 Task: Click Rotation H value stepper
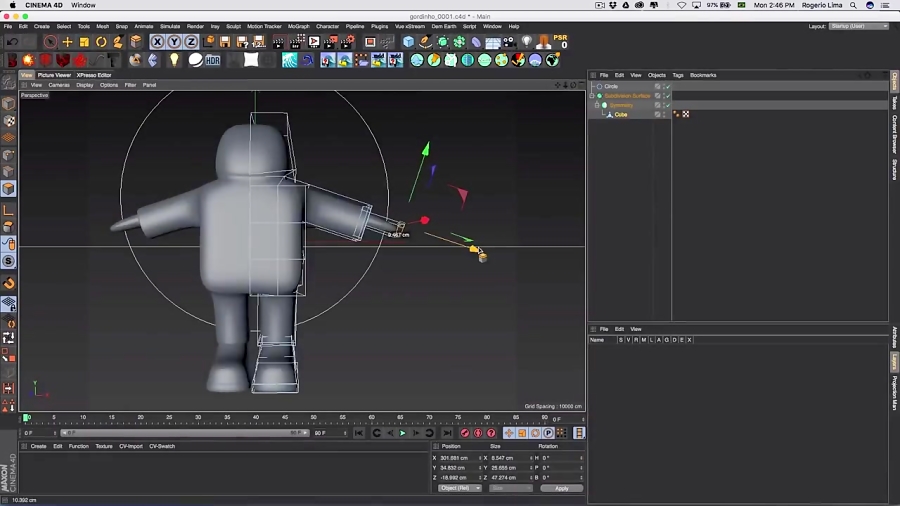pyautogui.click(x=581, y=458)
